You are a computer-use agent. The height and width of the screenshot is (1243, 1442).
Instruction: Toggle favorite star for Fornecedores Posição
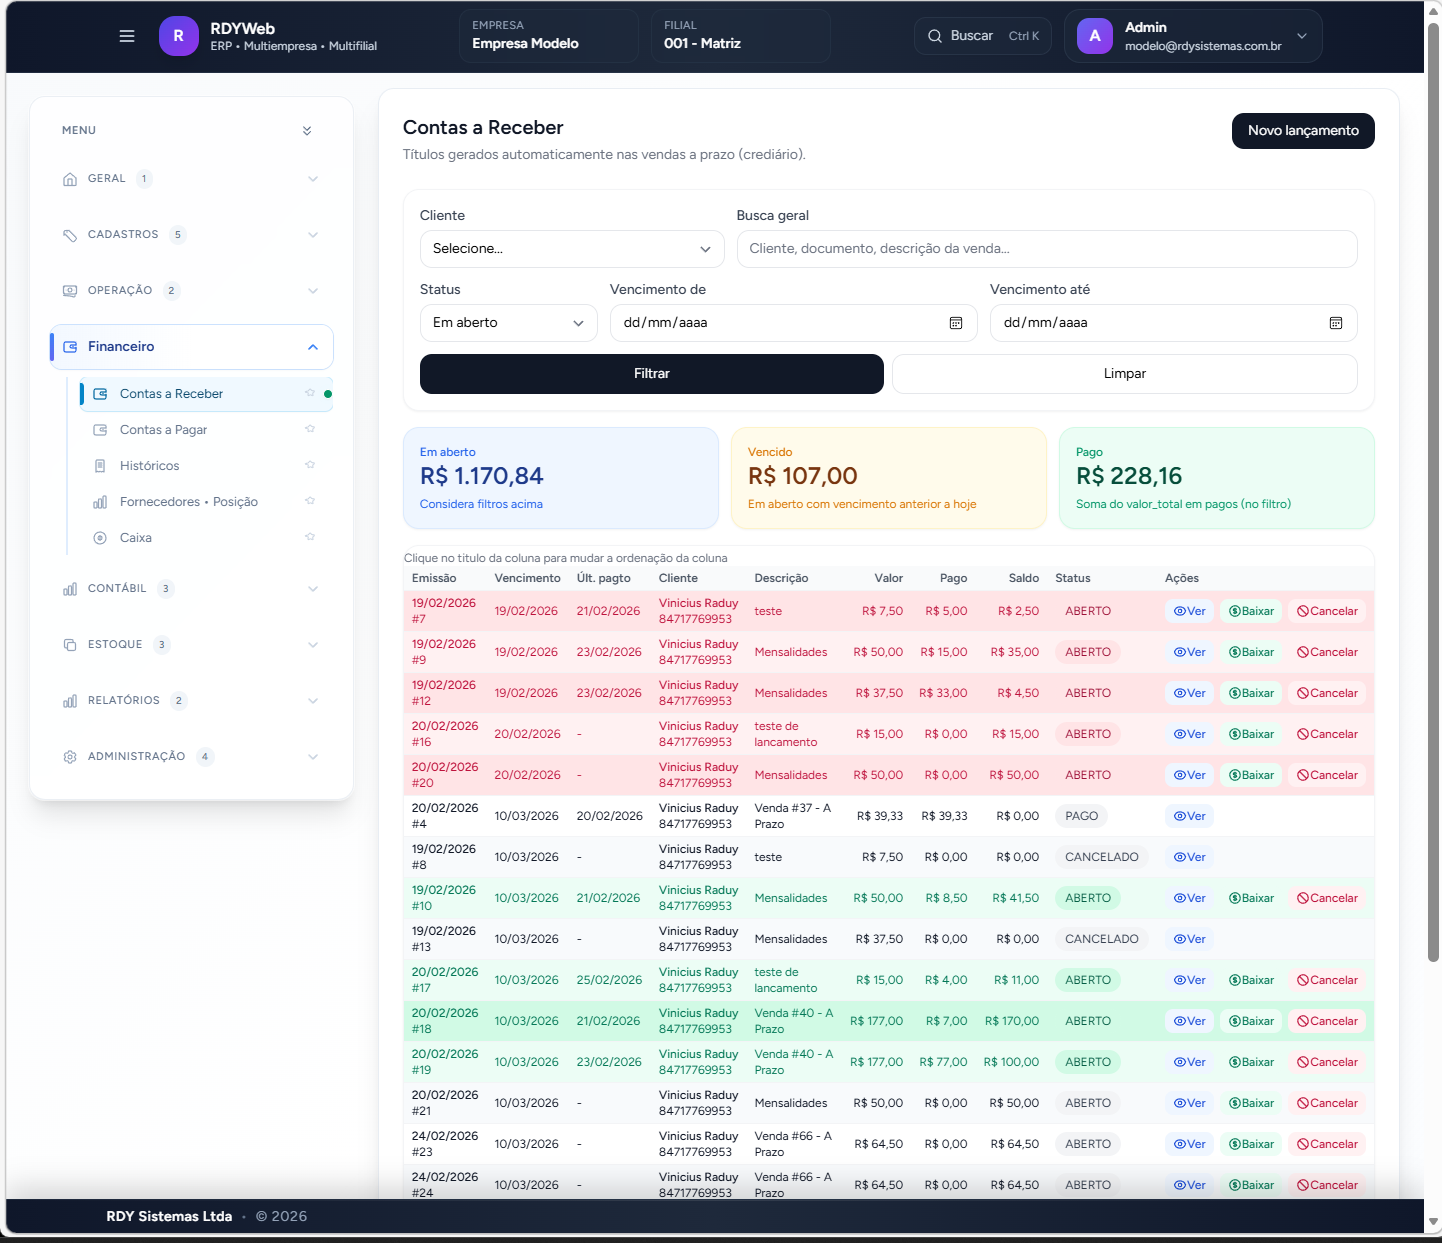tap(310, 501)
